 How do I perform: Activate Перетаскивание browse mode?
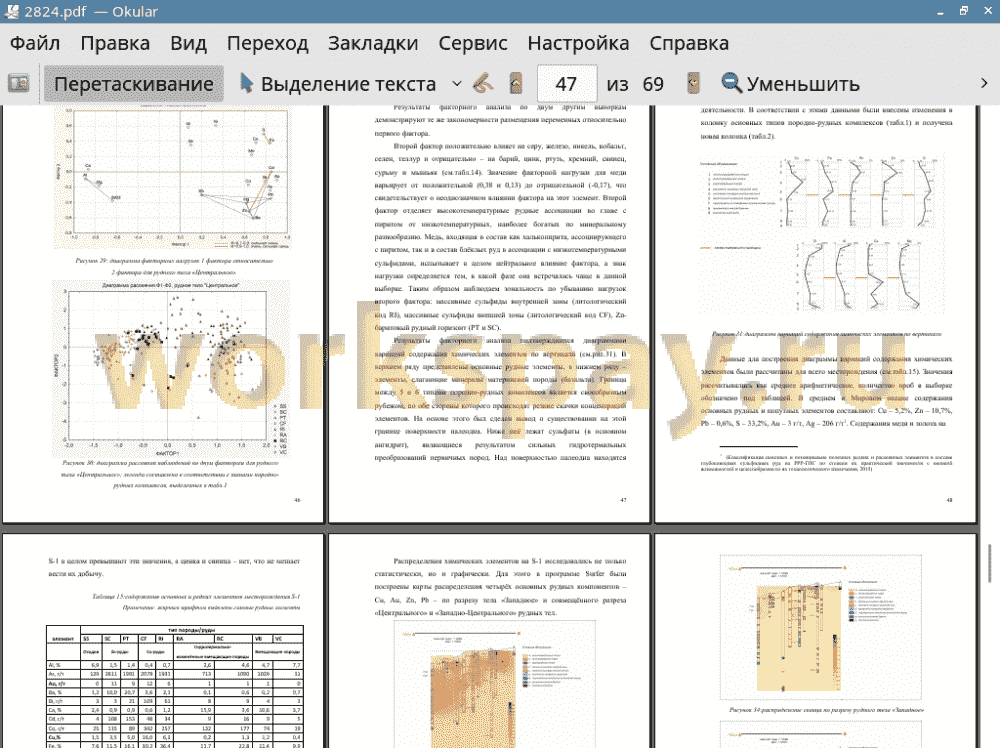(134, 84)
